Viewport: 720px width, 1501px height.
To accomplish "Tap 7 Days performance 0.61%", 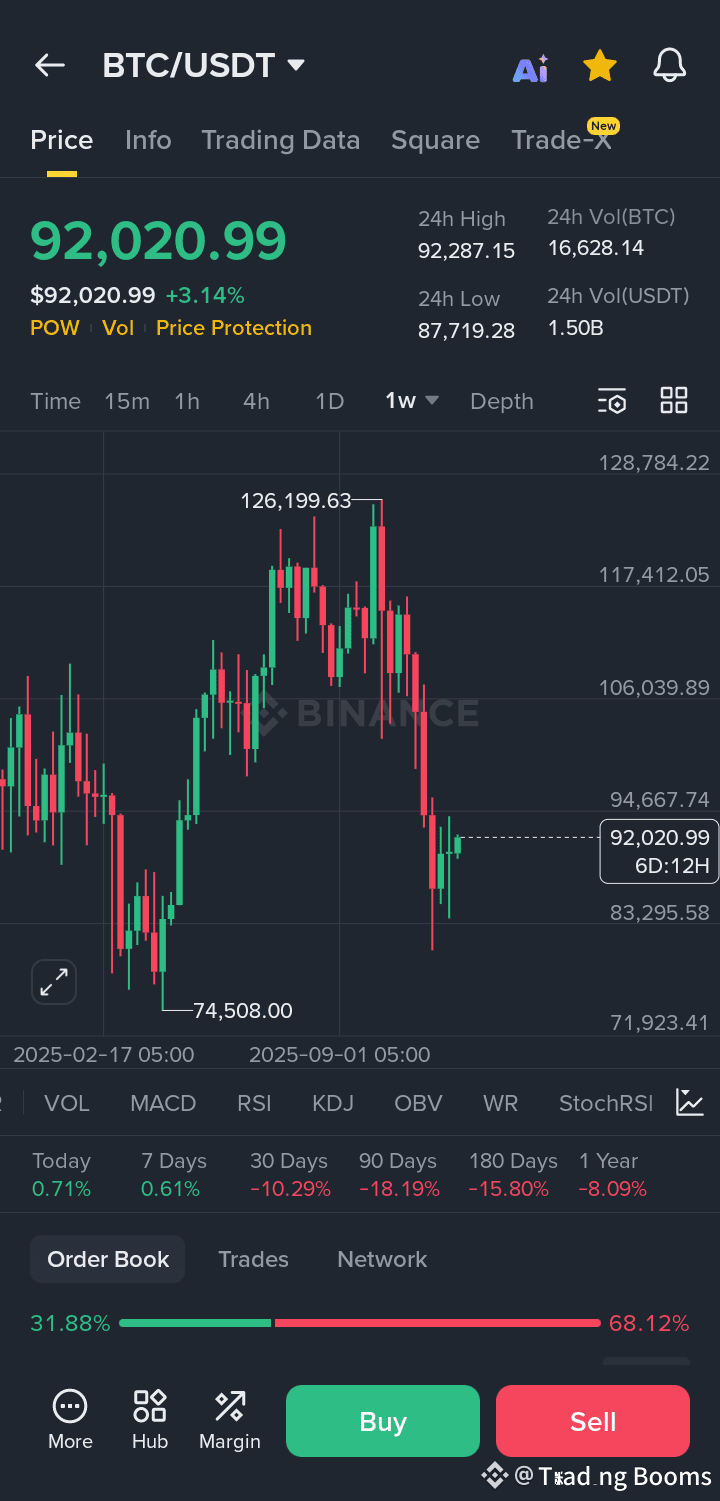I will tap(173, 1175).
